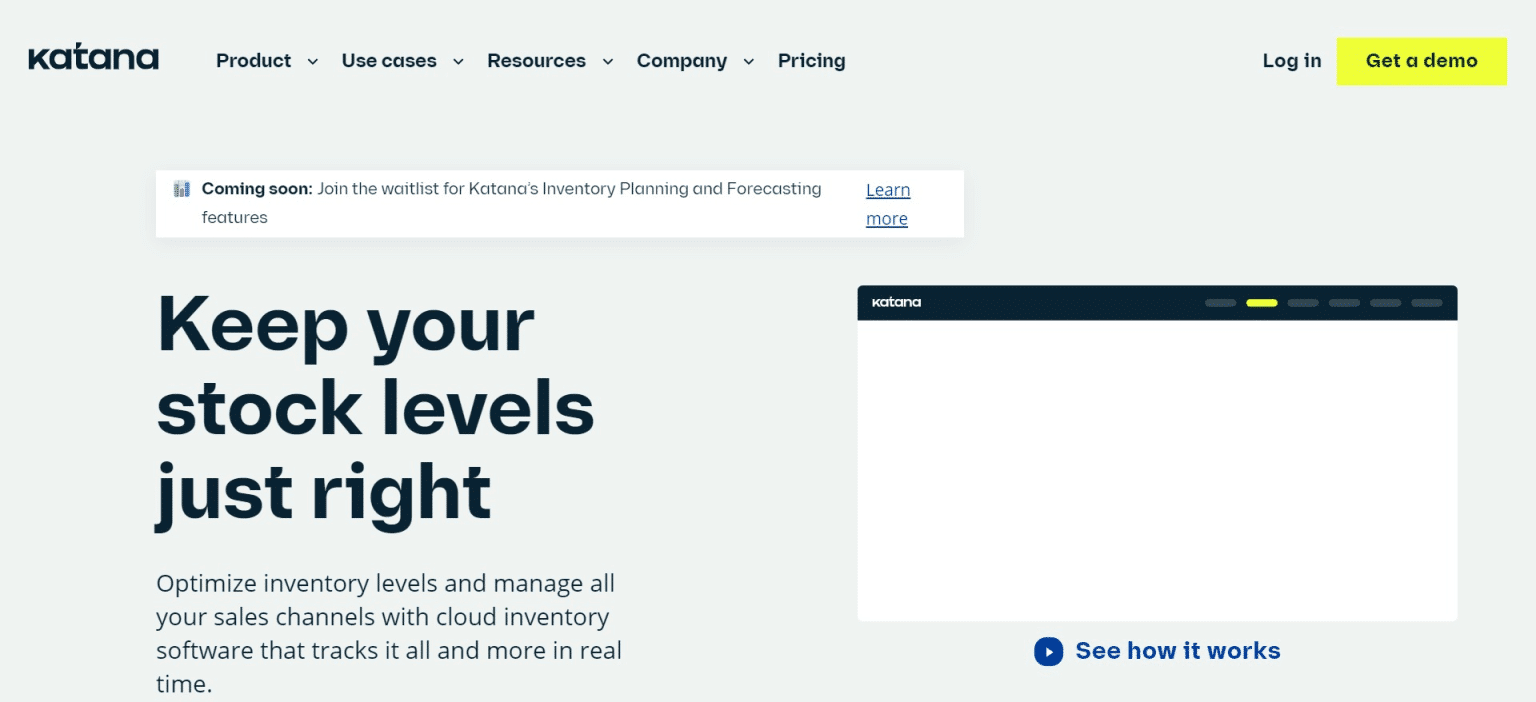Select the yellow highlighted pill in the preview header
The width and height of the screenshot is (1536, 702).
[x=1261, y=302]
